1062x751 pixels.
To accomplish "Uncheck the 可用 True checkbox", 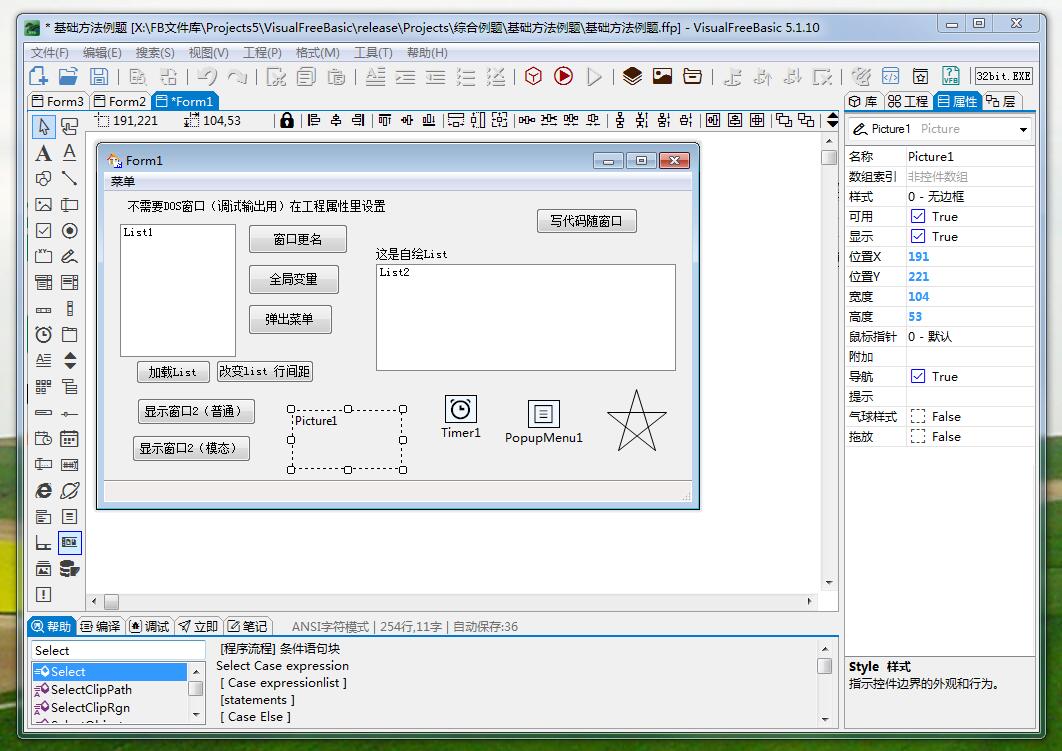I will coord(918,217).
